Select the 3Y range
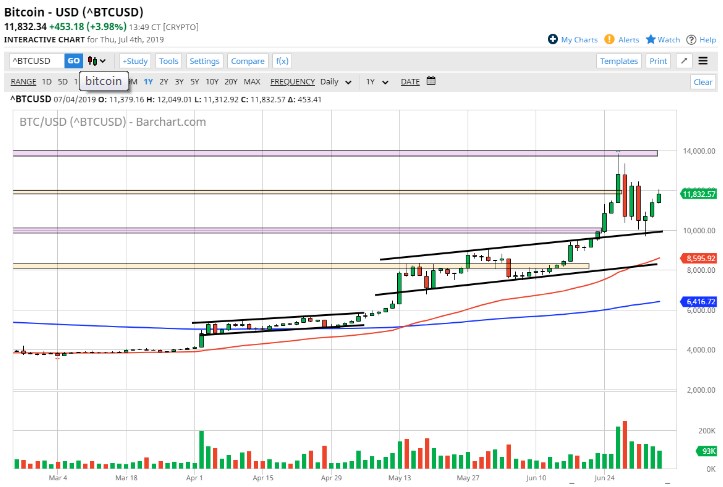Image resolution: width=723 pixels, height=487 pixels. (x=179, y=82)
